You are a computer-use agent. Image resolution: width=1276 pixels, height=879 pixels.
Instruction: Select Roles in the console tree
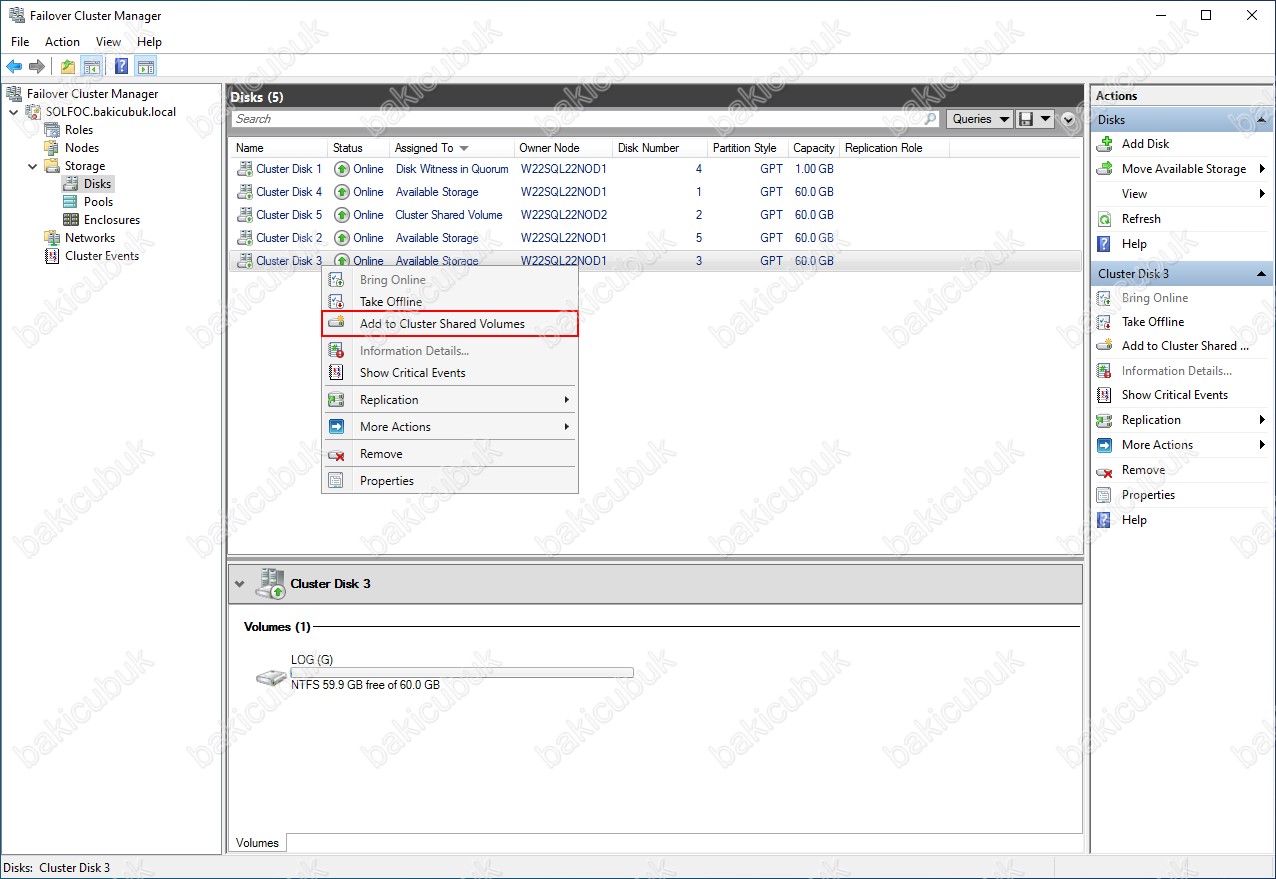point(79,130)
